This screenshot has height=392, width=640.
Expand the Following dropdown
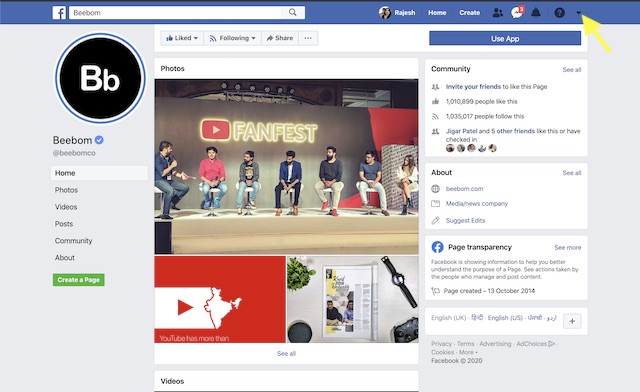[233, 38]
